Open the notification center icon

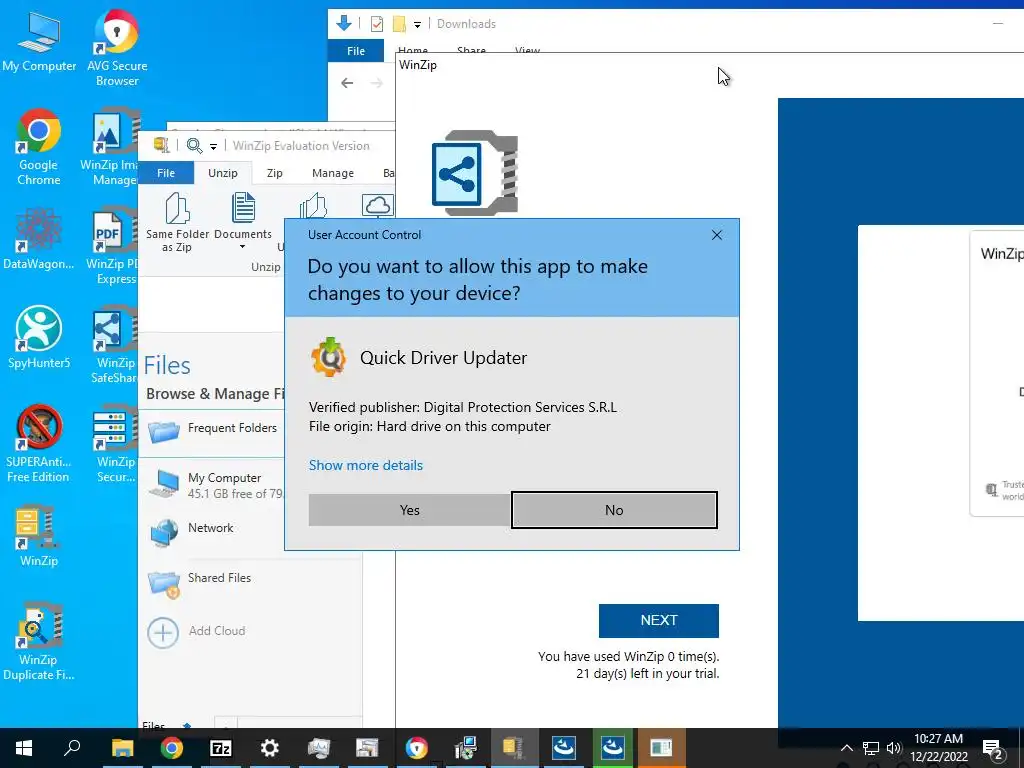pyautogui.click(x=992, y=748)
